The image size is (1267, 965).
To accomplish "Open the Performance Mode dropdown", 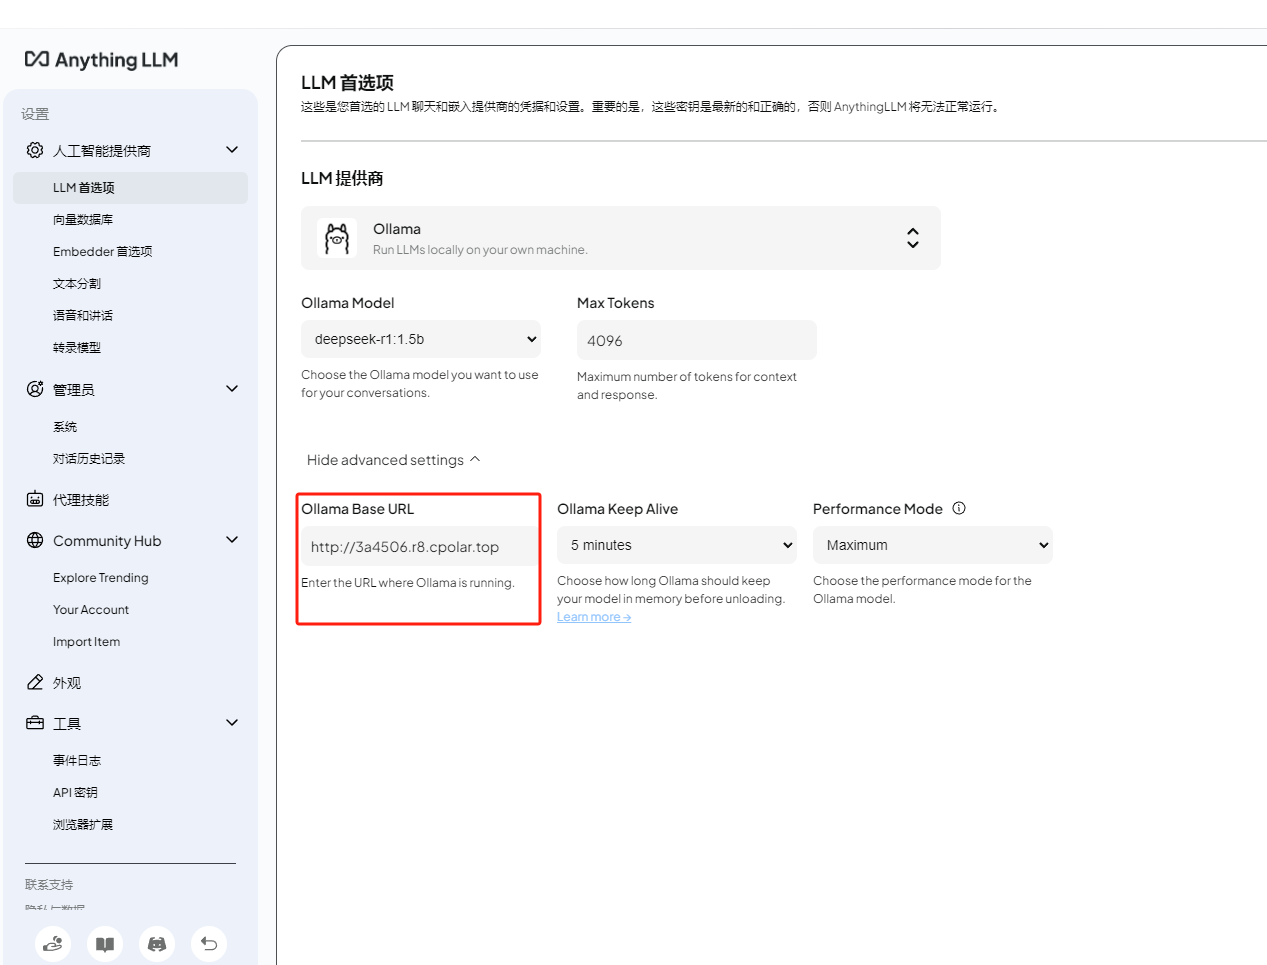I will (x=933, y=545).
